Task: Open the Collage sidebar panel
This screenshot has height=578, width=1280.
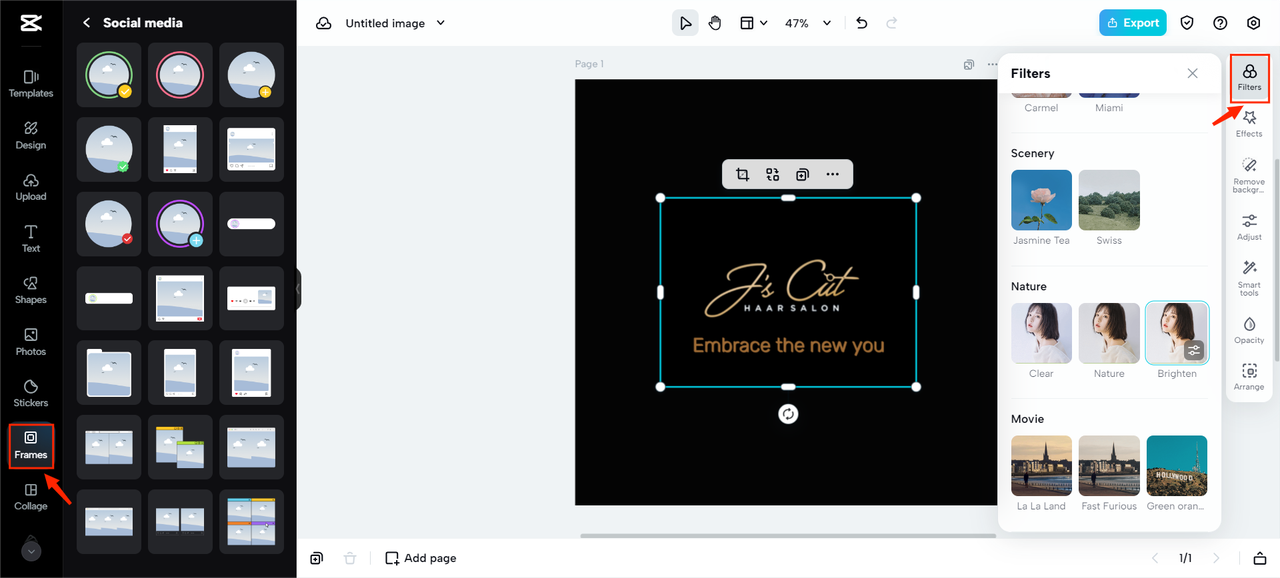Action: point(31,497)
